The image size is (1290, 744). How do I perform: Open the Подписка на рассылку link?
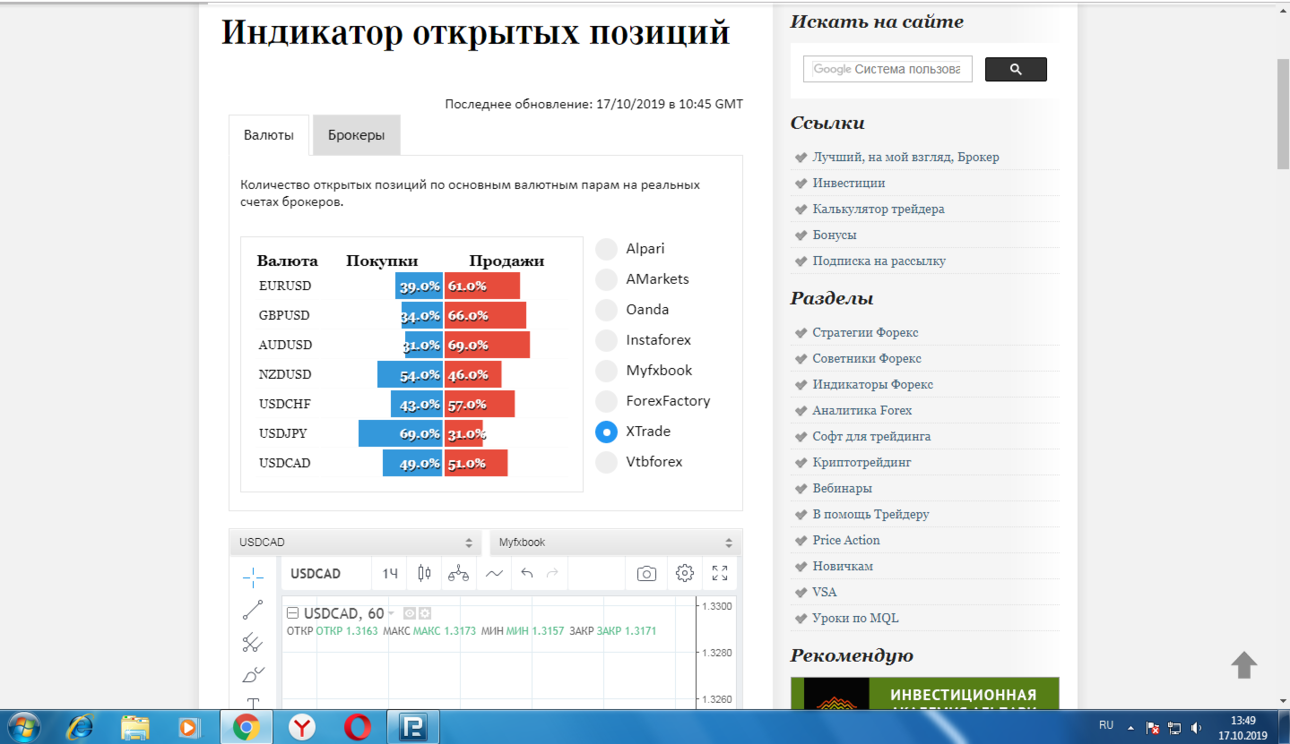click(879, 261)
